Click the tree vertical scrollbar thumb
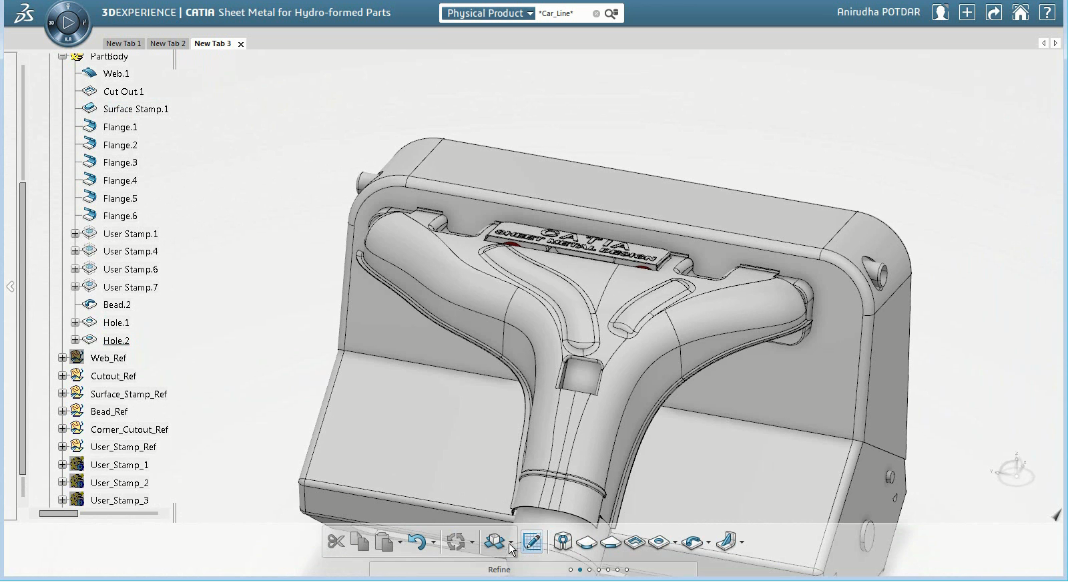Screen dimensions: 1068x582 click(x=22, y=328)
